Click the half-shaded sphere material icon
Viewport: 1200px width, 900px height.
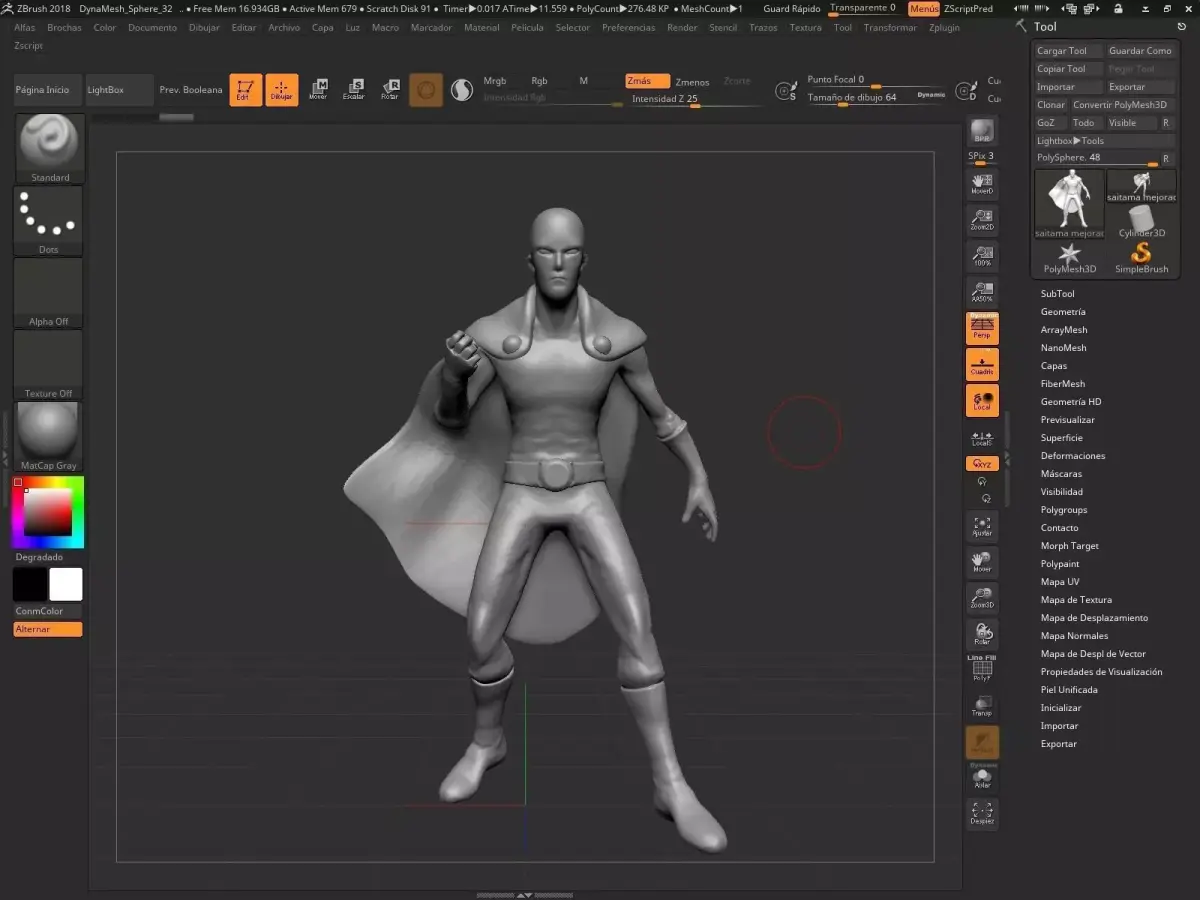click(x=461, y=90)
